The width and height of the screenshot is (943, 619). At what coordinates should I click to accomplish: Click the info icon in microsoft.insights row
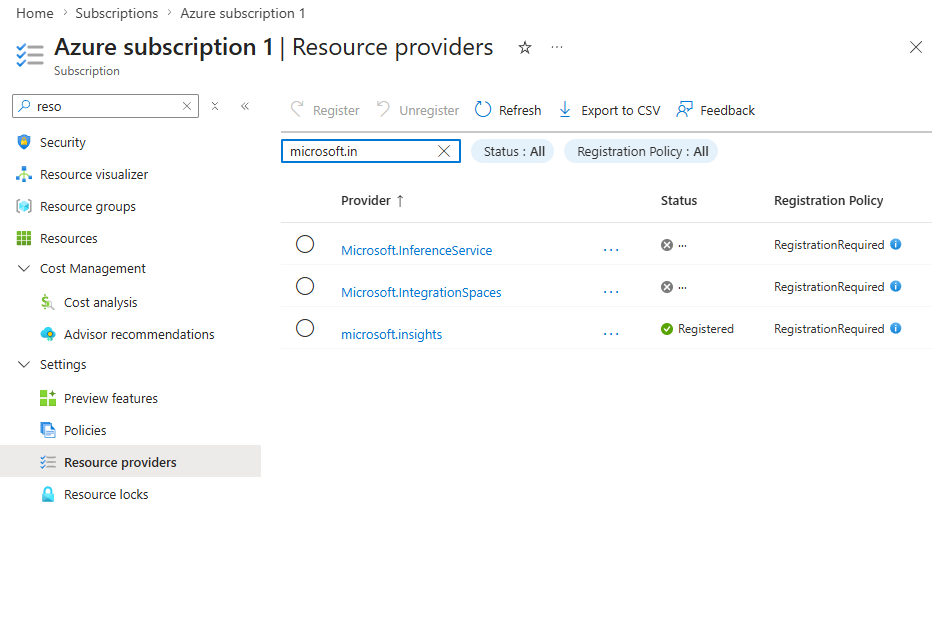pyautogui.click(x=895, y=328)
